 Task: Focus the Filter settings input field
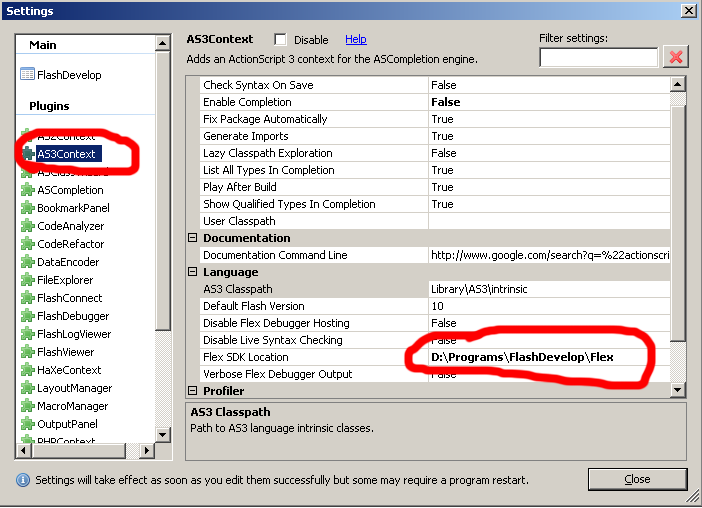[599, 57]
